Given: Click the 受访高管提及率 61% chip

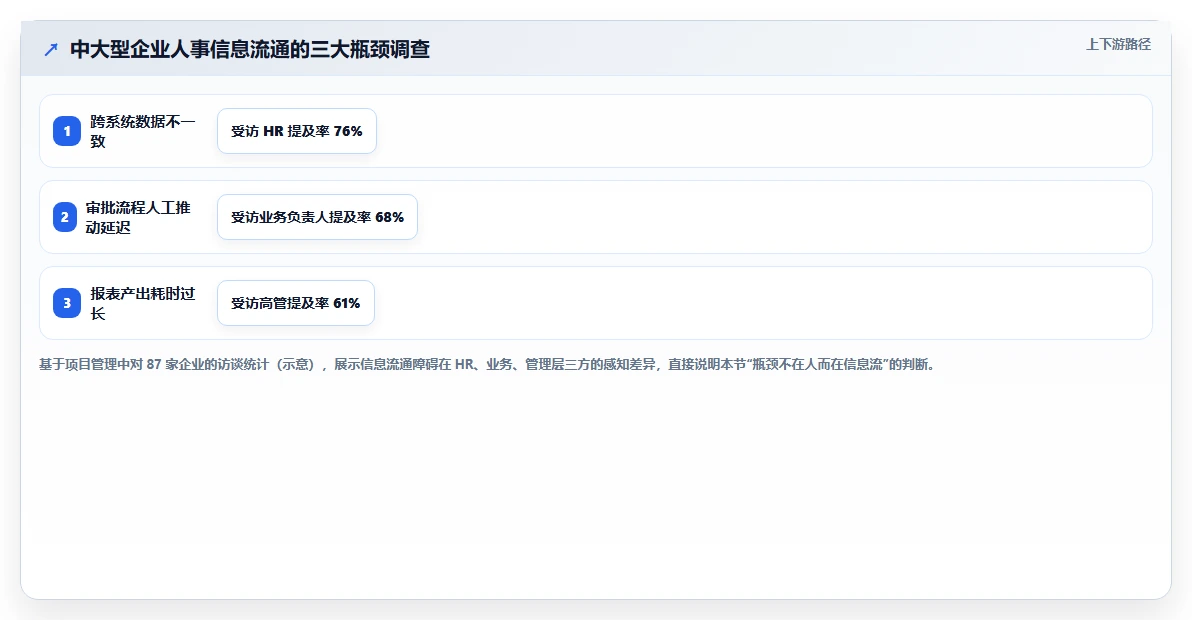Looking at the screenshot, I should 296,302.
